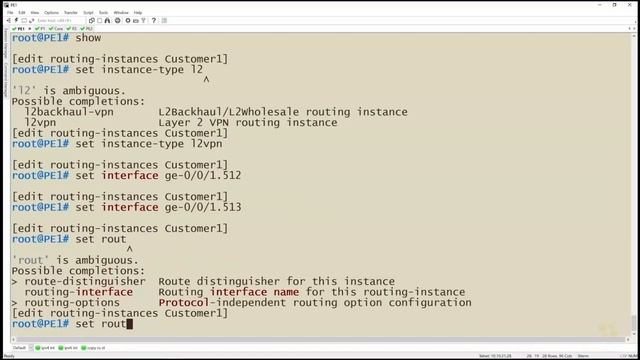640x360 pixels.
Task: Open the Tools menu
Action: point(104,13)
